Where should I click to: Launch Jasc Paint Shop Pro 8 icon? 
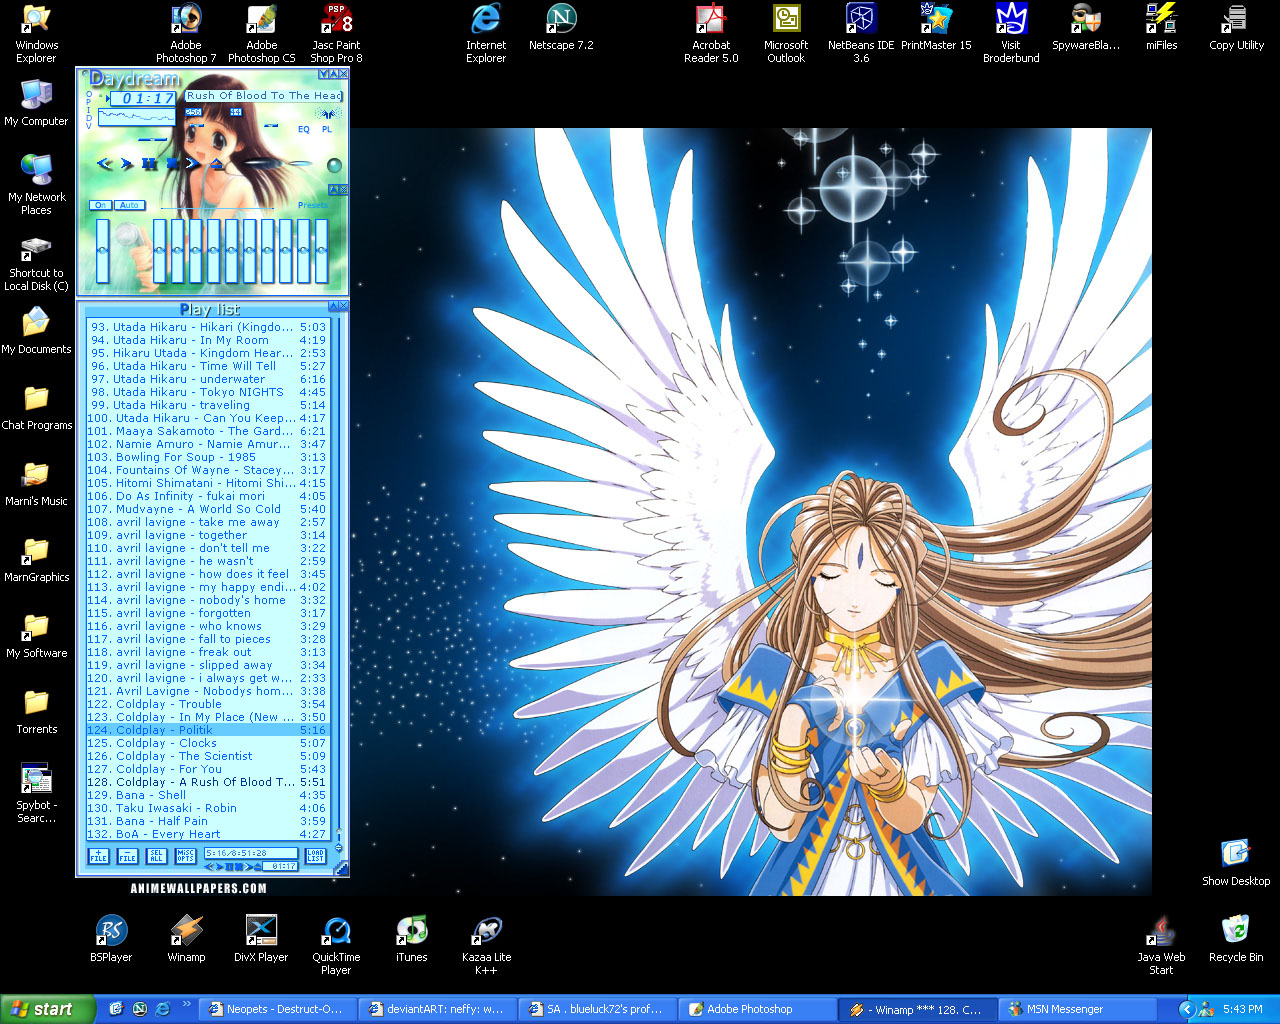(336, 33)
